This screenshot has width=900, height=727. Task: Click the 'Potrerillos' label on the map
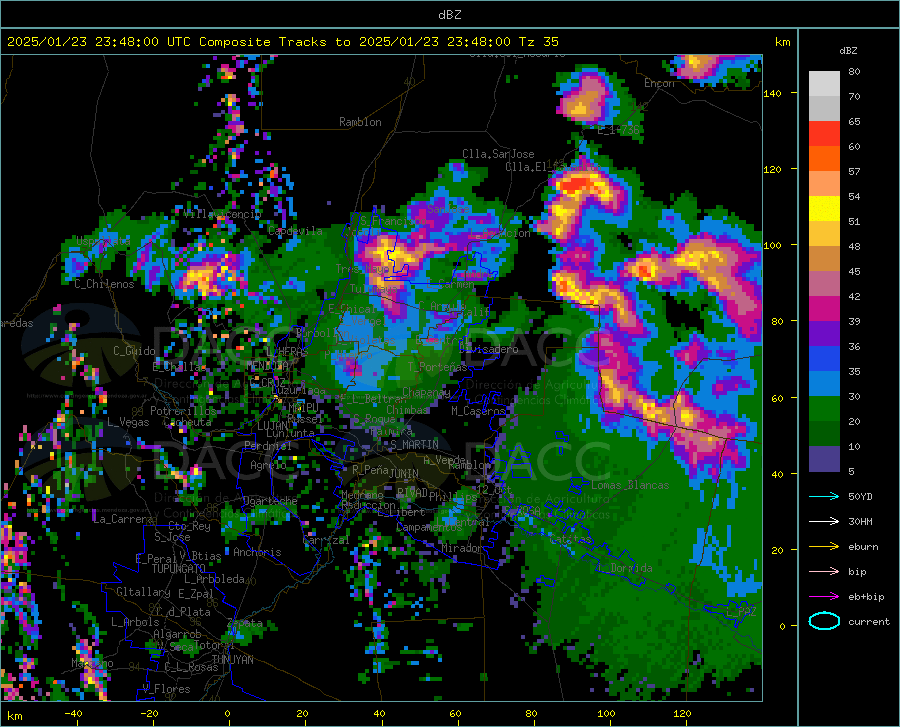pos(183,411)
